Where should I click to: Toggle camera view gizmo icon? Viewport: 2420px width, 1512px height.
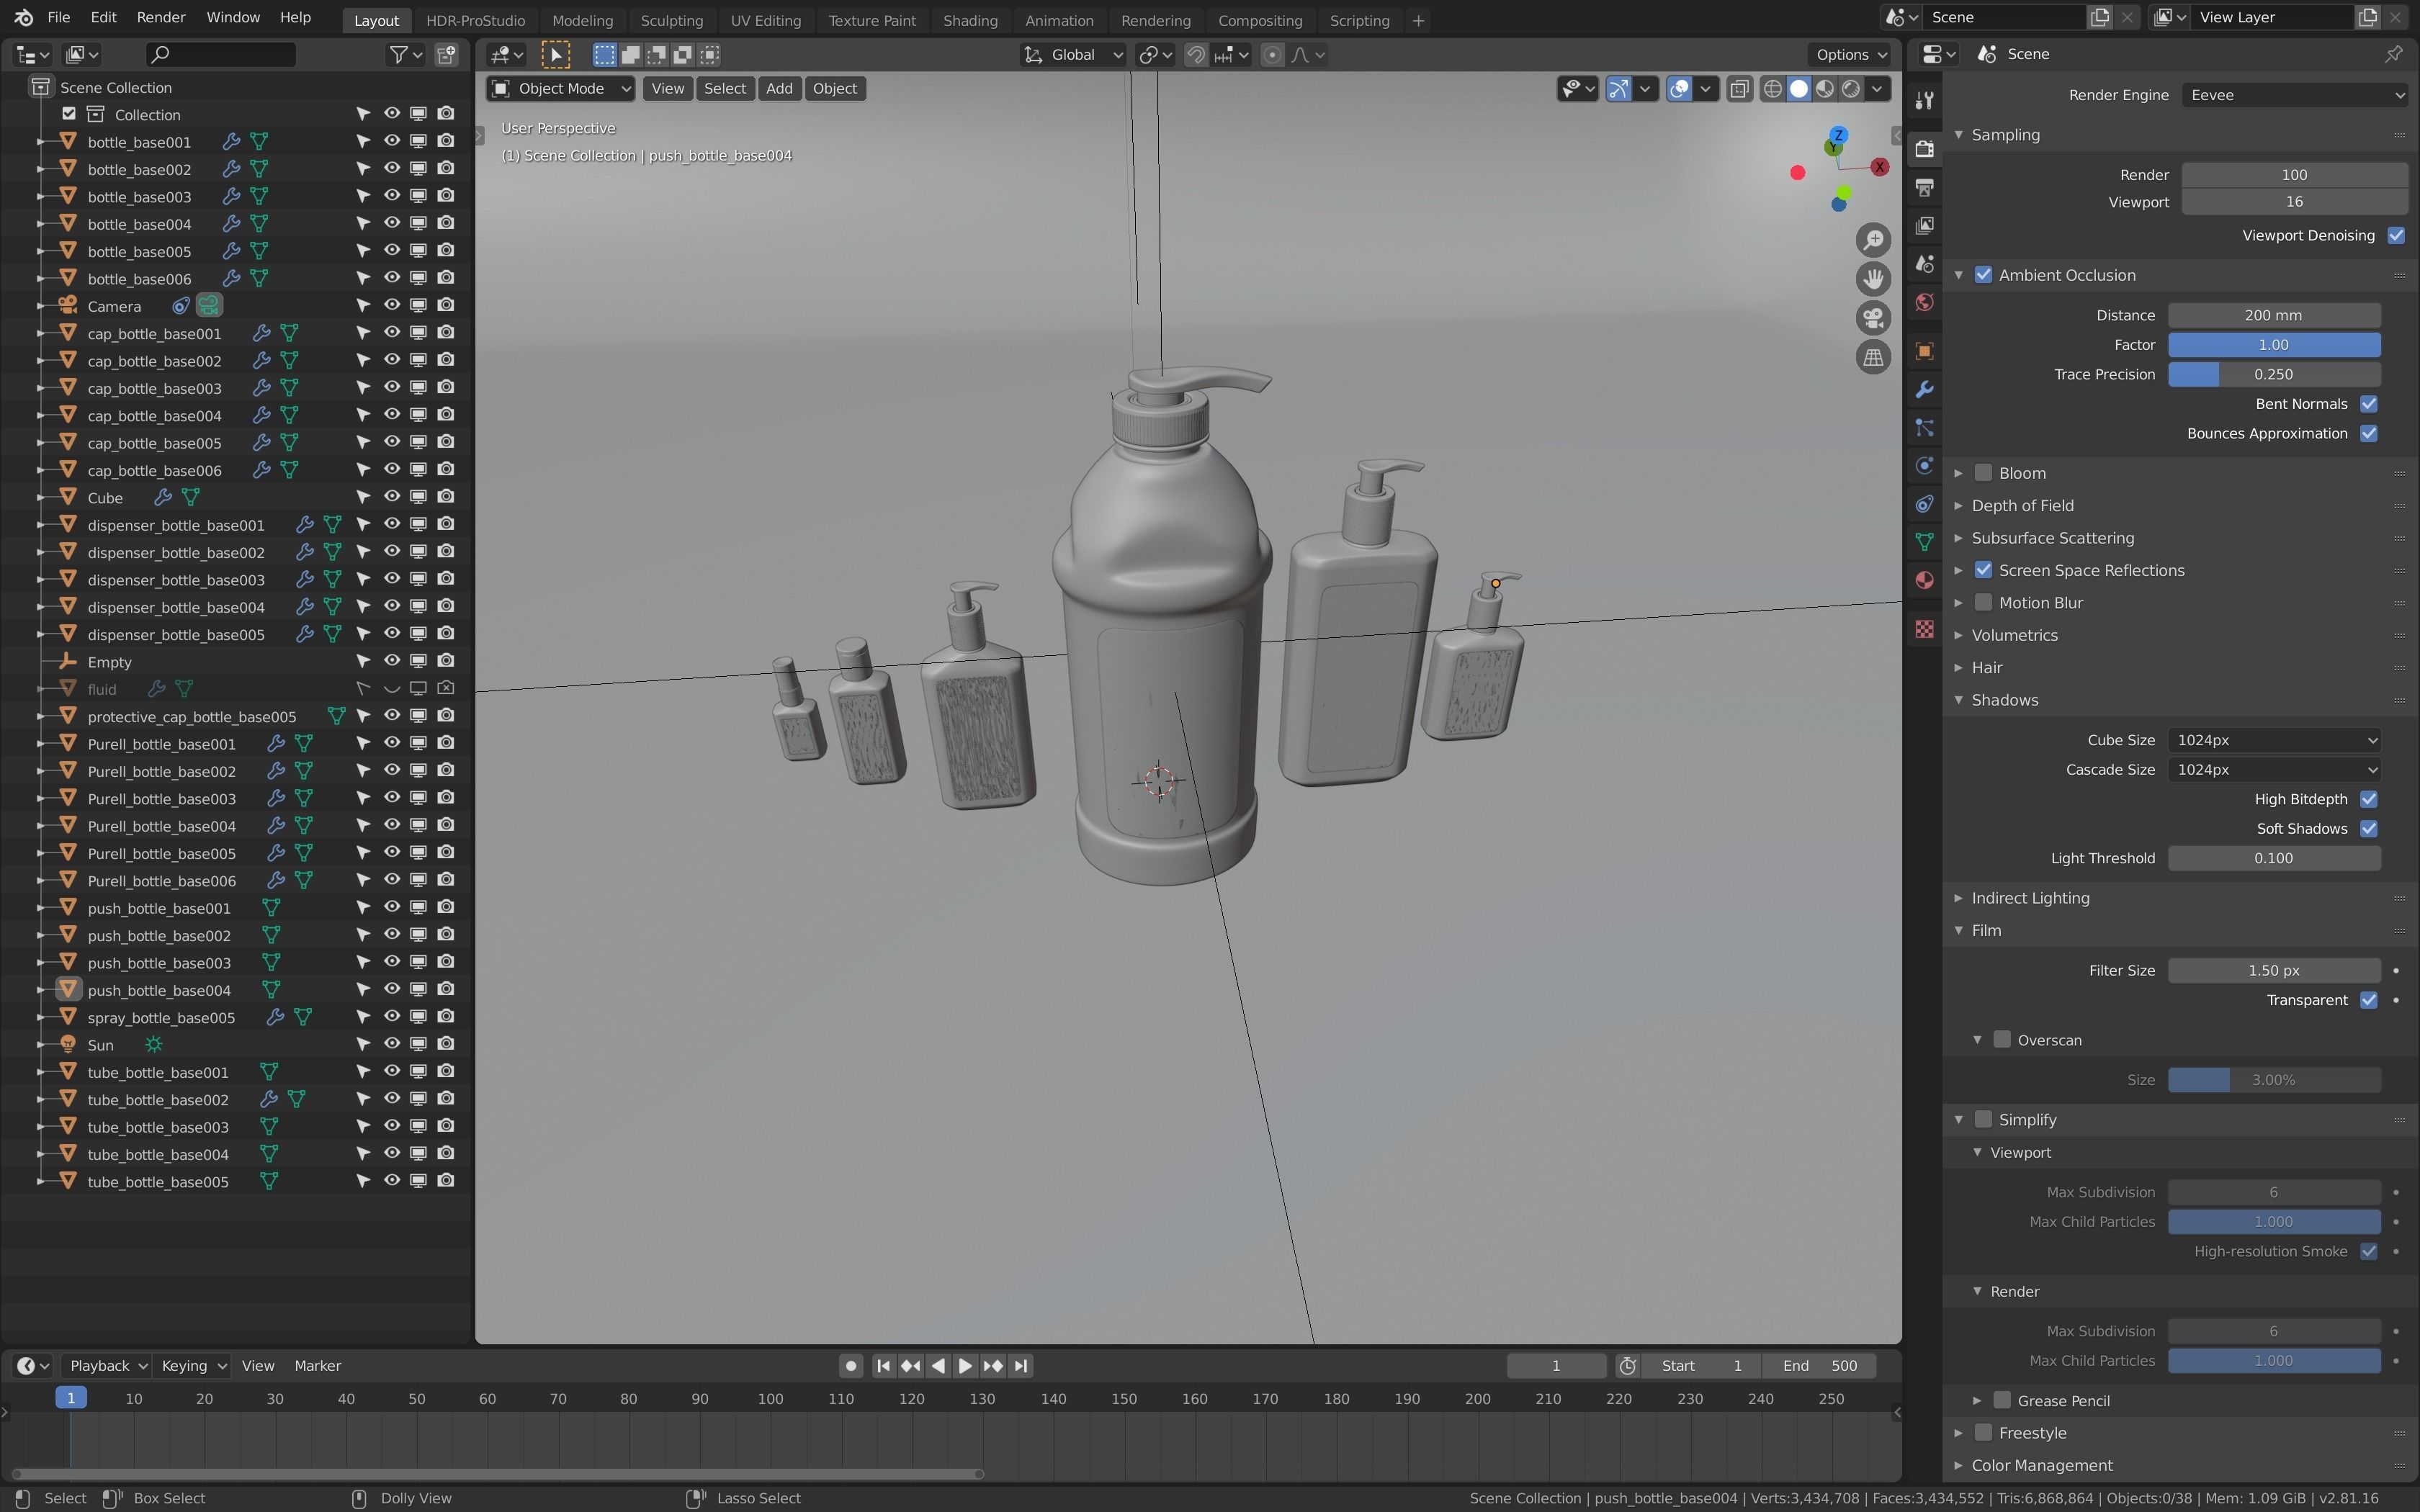(1873, 318)
